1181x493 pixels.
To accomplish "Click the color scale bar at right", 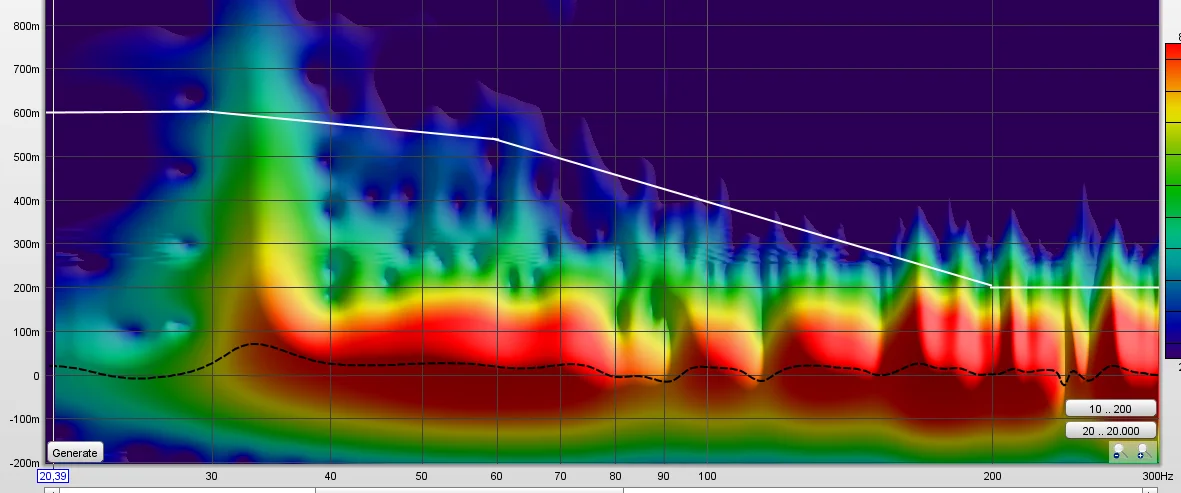I will coord(1173,201).
